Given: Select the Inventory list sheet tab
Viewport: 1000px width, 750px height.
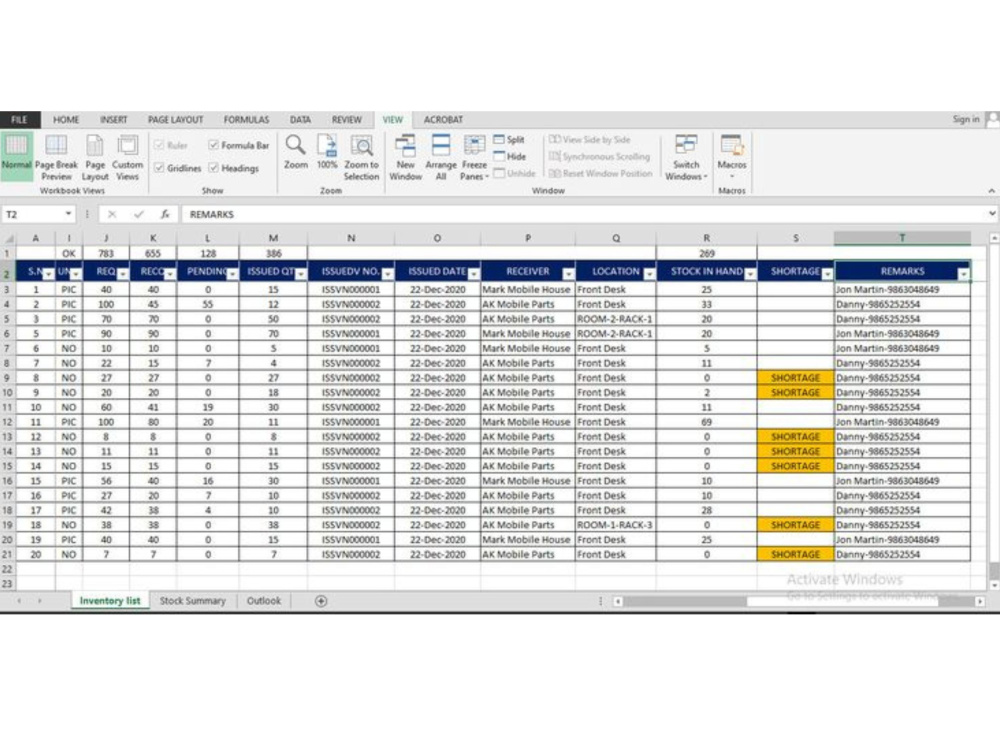Looking at the screenshot, I should coord(110,601).
